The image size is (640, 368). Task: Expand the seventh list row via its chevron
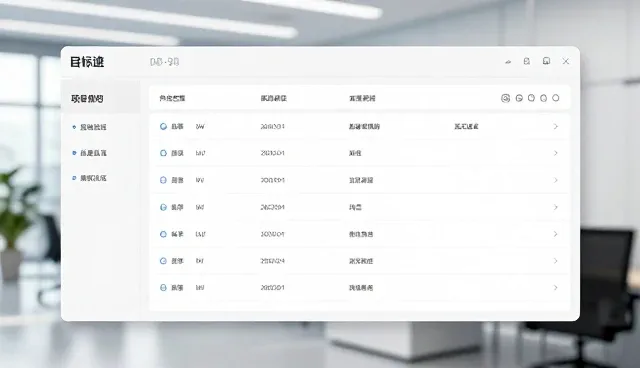point(556,288)
